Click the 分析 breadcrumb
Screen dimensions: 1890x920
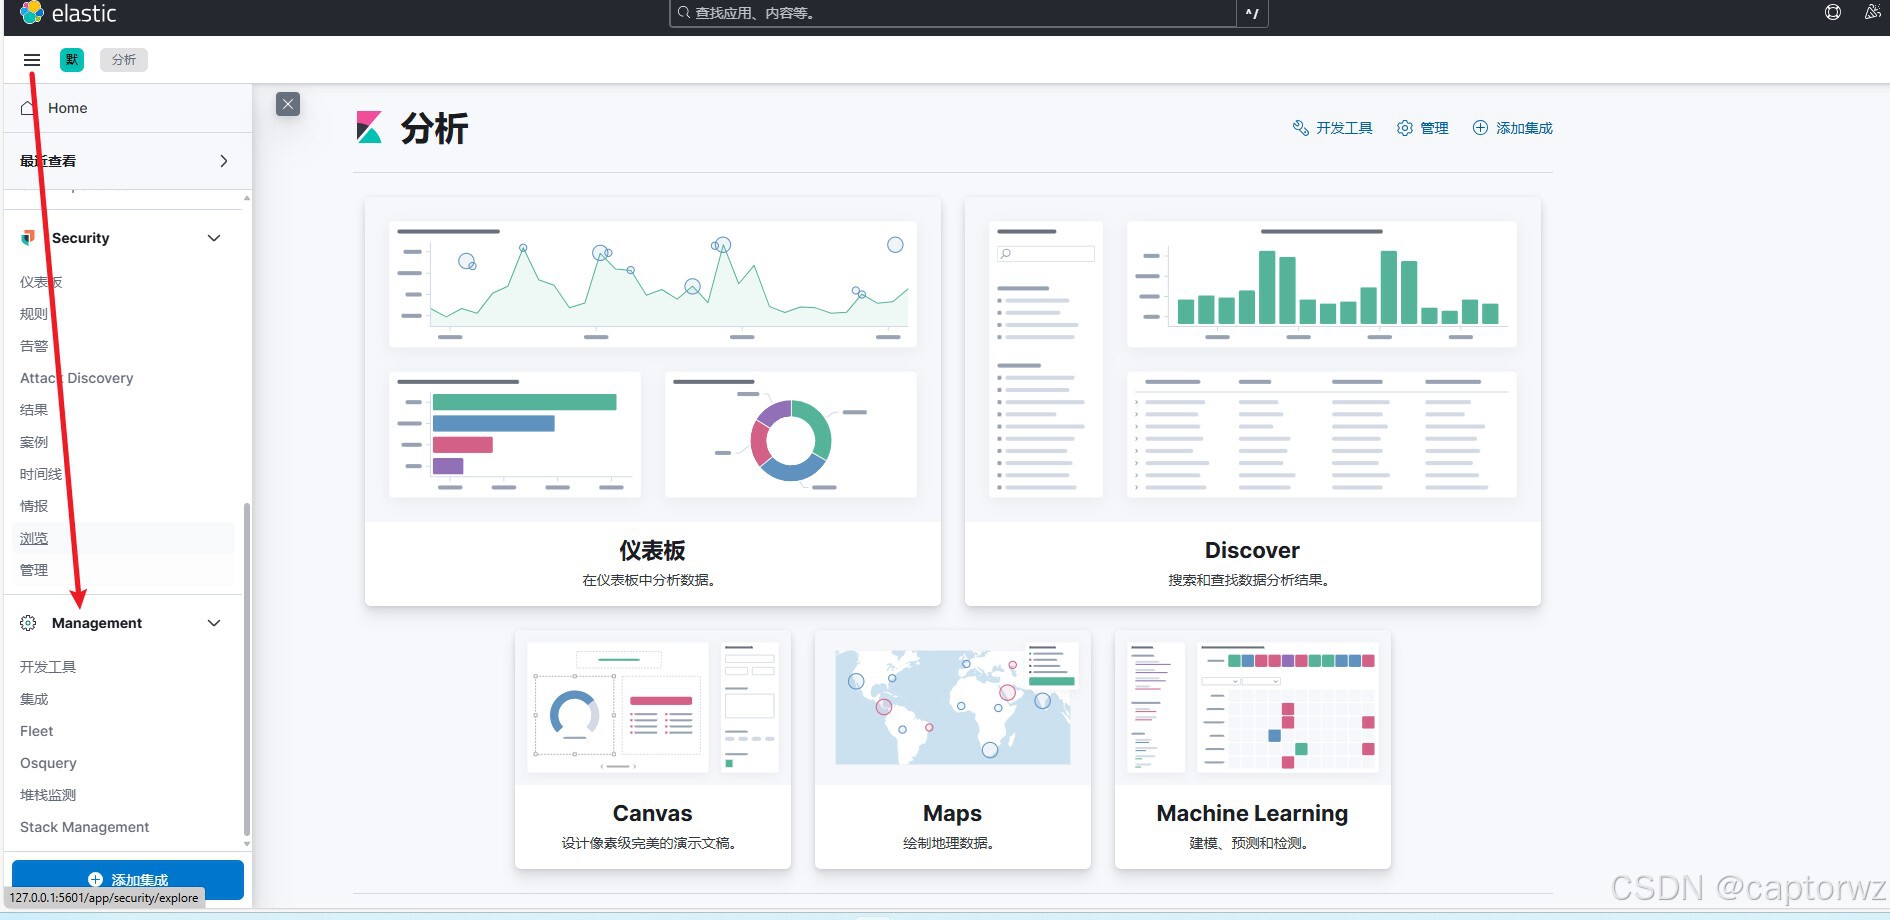coord(124,60)
